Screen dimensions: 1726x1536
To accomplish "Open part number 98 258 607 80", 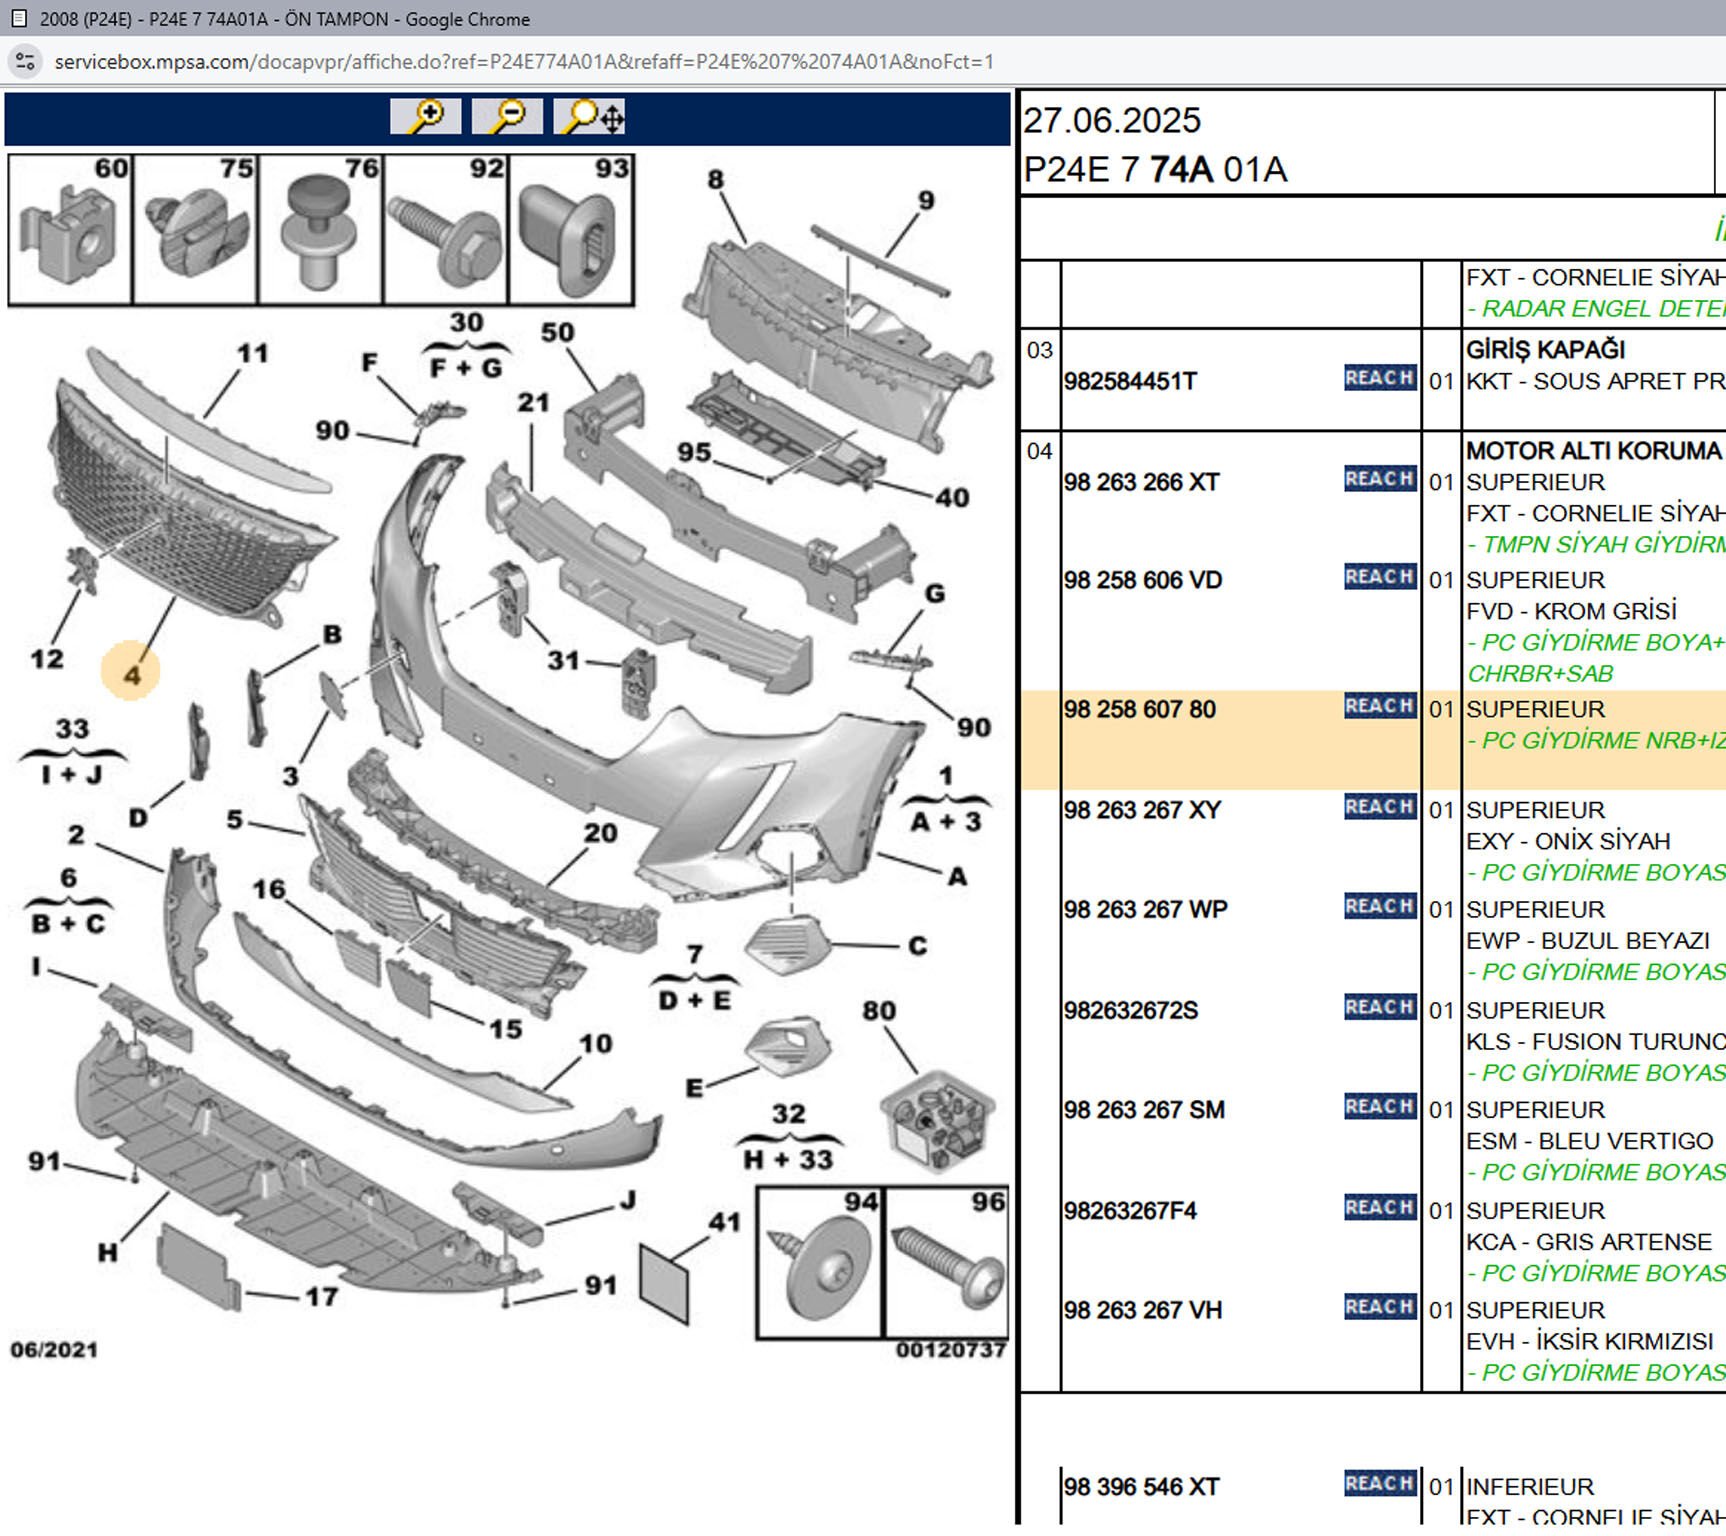I will point(1139,710).
